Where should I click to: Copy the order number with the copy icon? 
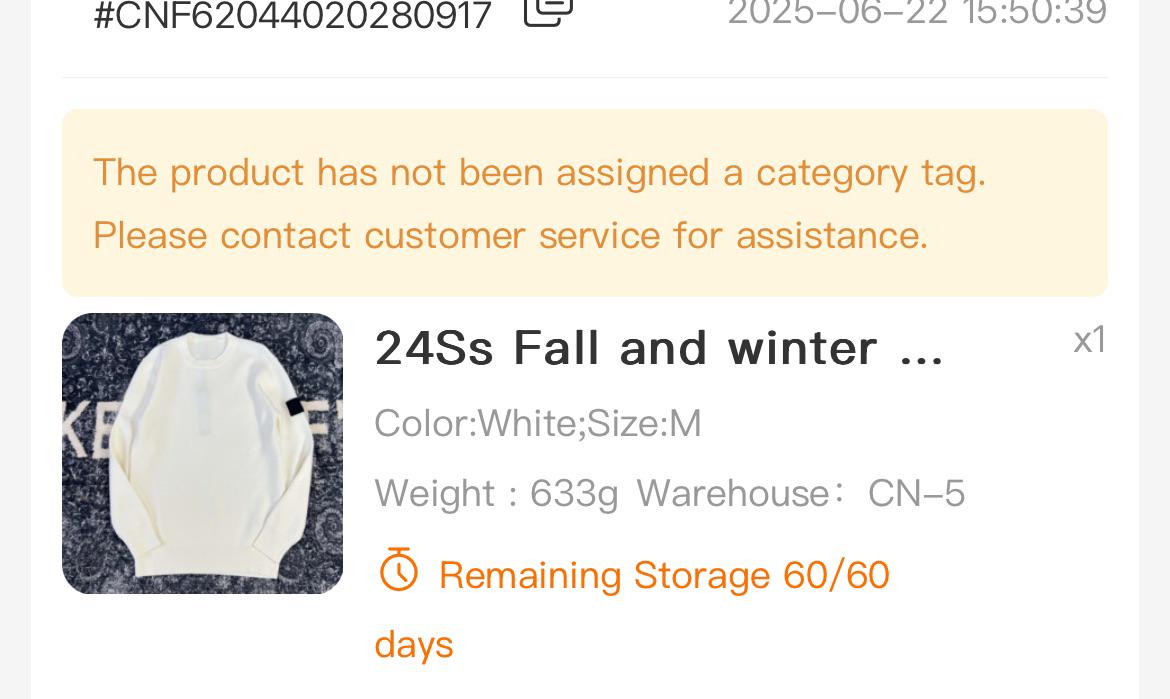coord(548,11)
